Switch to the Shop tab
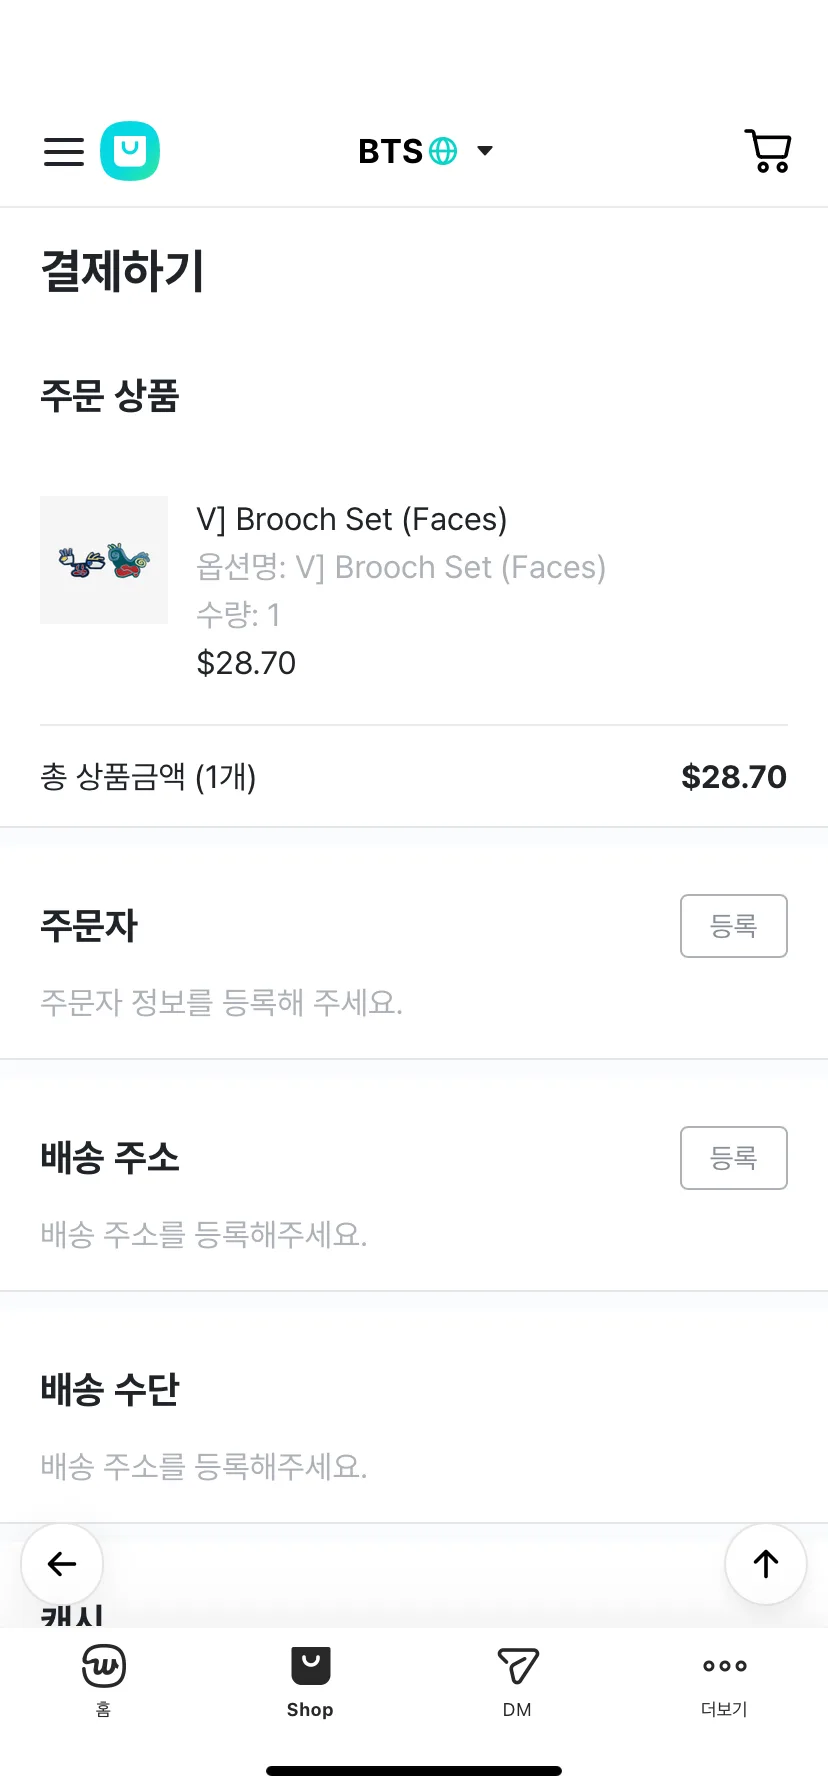The width and height of the screenshot is (828, 1792). tap(310, 1682)
